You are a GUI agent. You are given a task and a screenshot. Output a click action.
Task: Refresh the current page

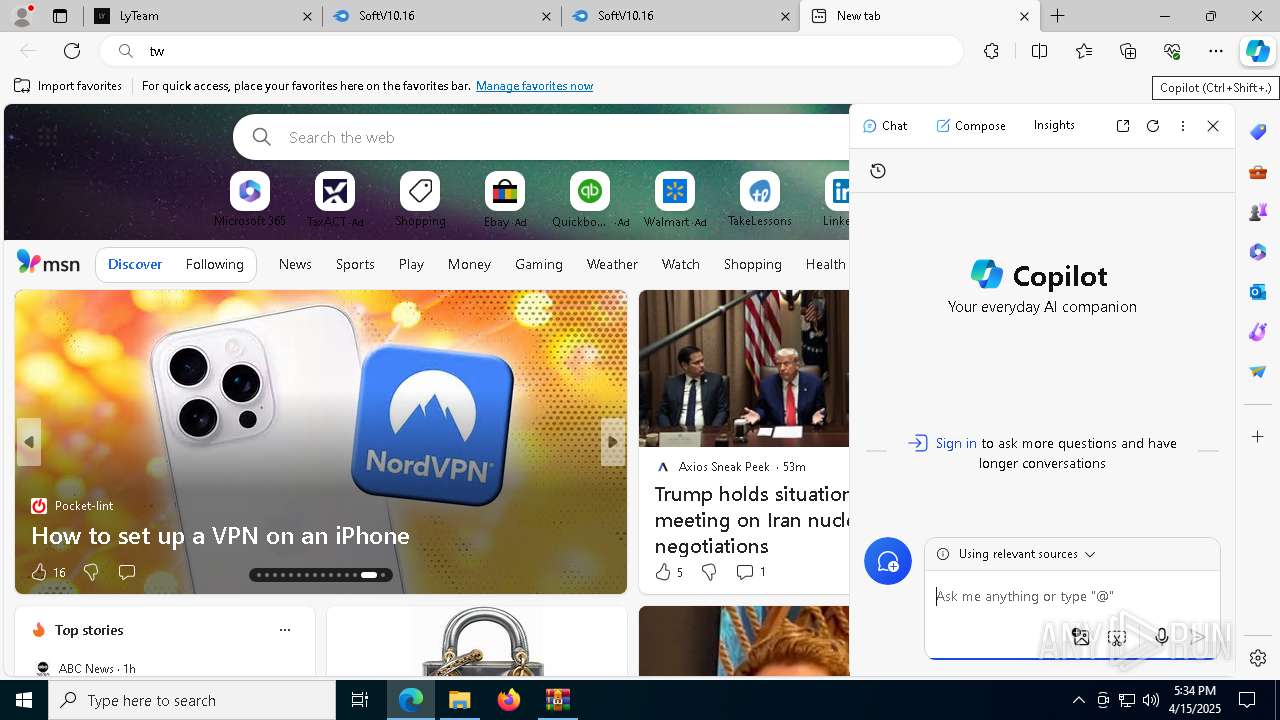point(72,51)
